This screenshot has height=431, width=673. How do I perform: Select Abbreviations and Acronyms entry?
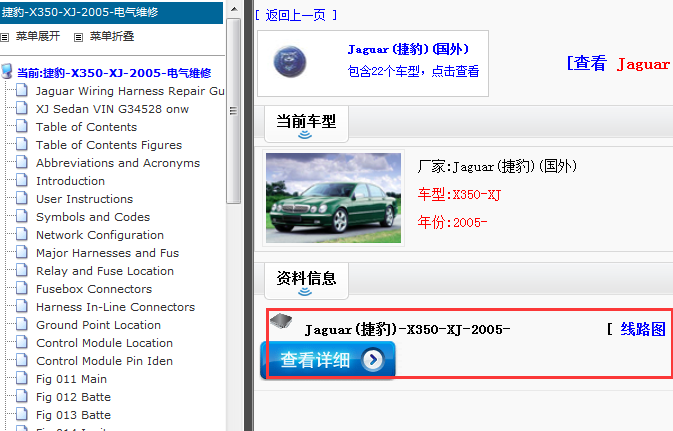coord(118,163)
